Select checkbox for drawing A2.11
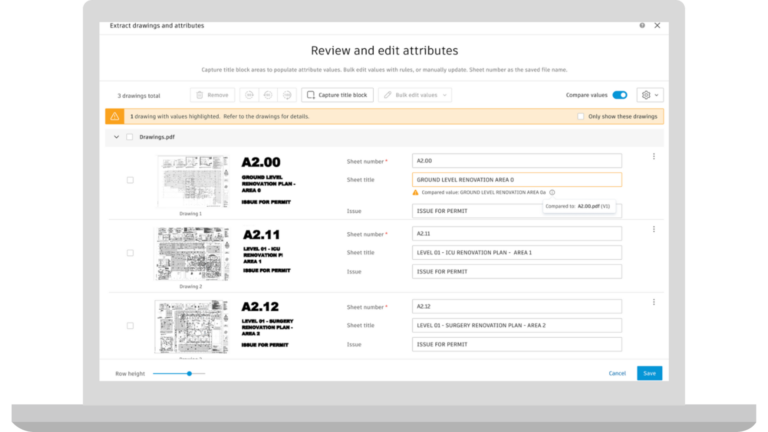 coord(130,253)
